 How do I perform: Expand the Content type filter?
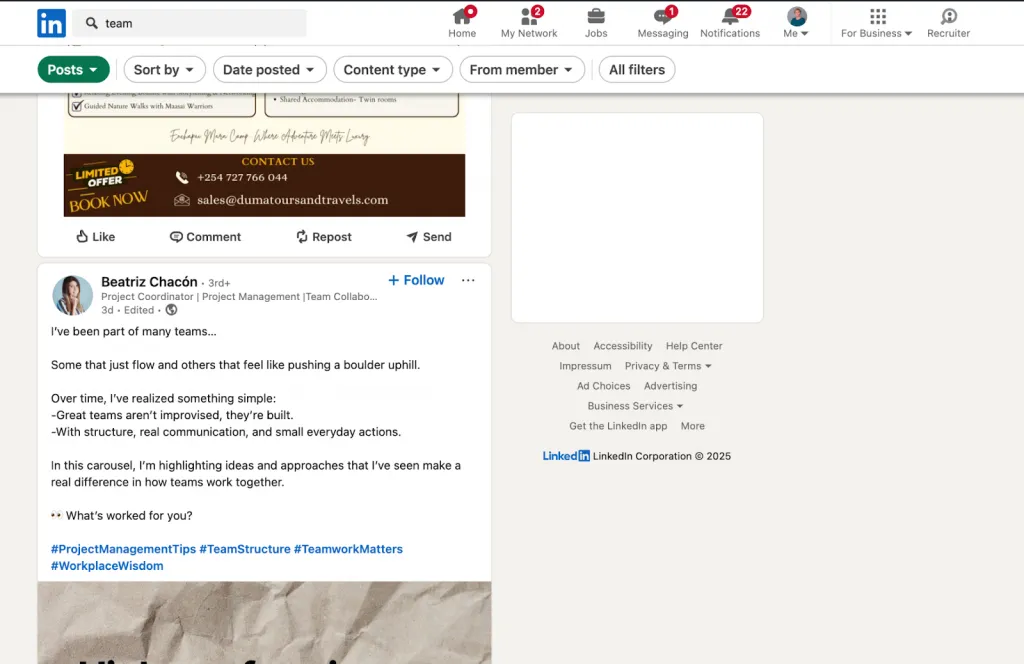coord(392,70)
